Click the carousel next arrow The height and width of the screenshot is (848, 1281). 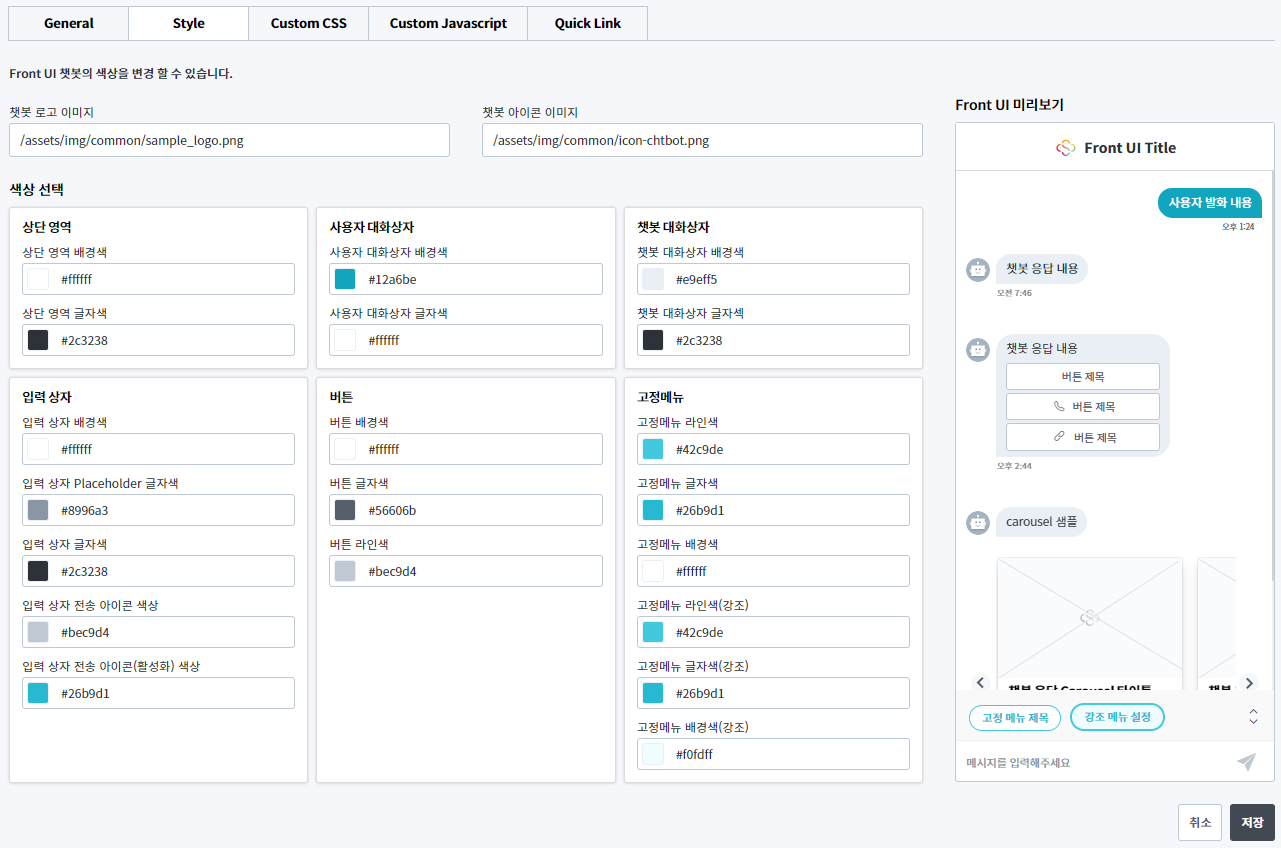[x=1248, y=683]
